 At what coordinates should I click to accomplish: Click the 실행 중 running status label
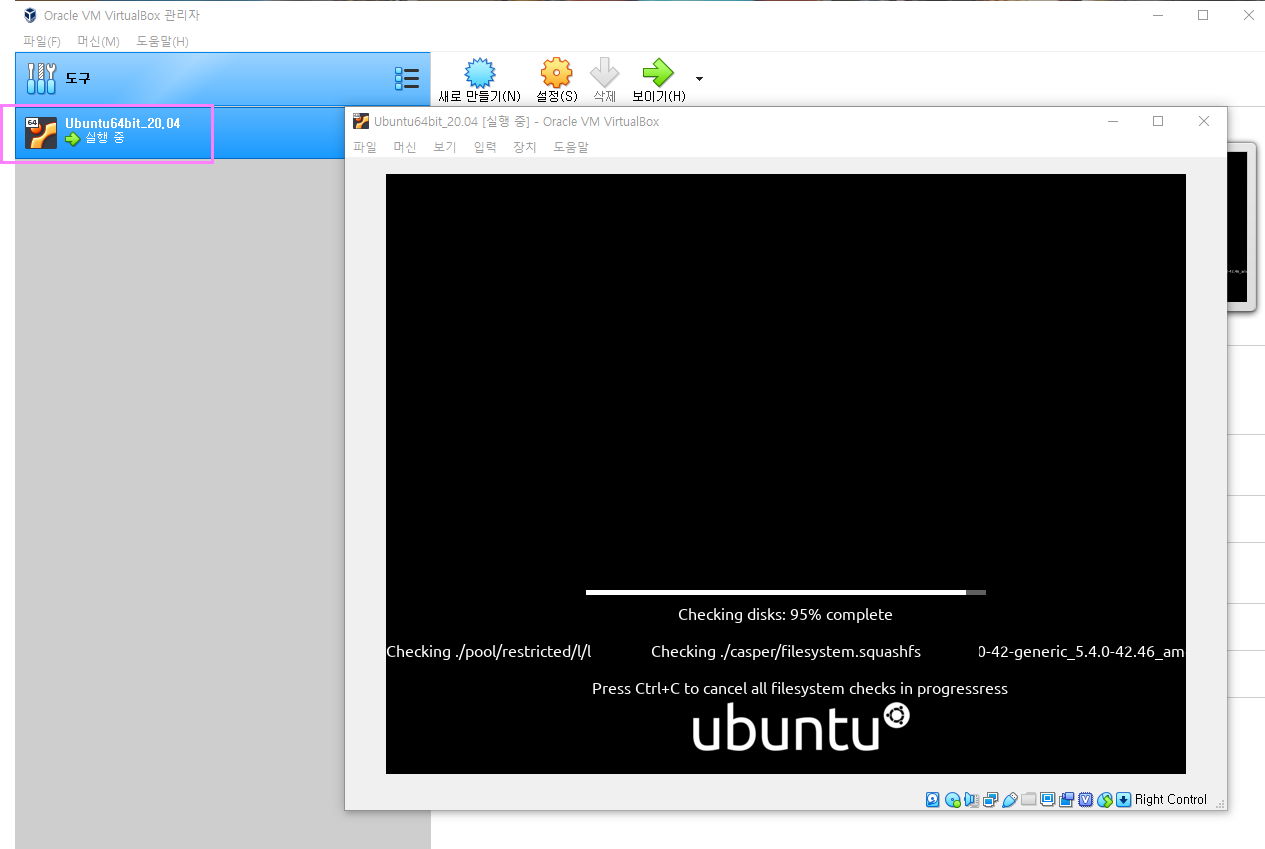coord(105,139)
